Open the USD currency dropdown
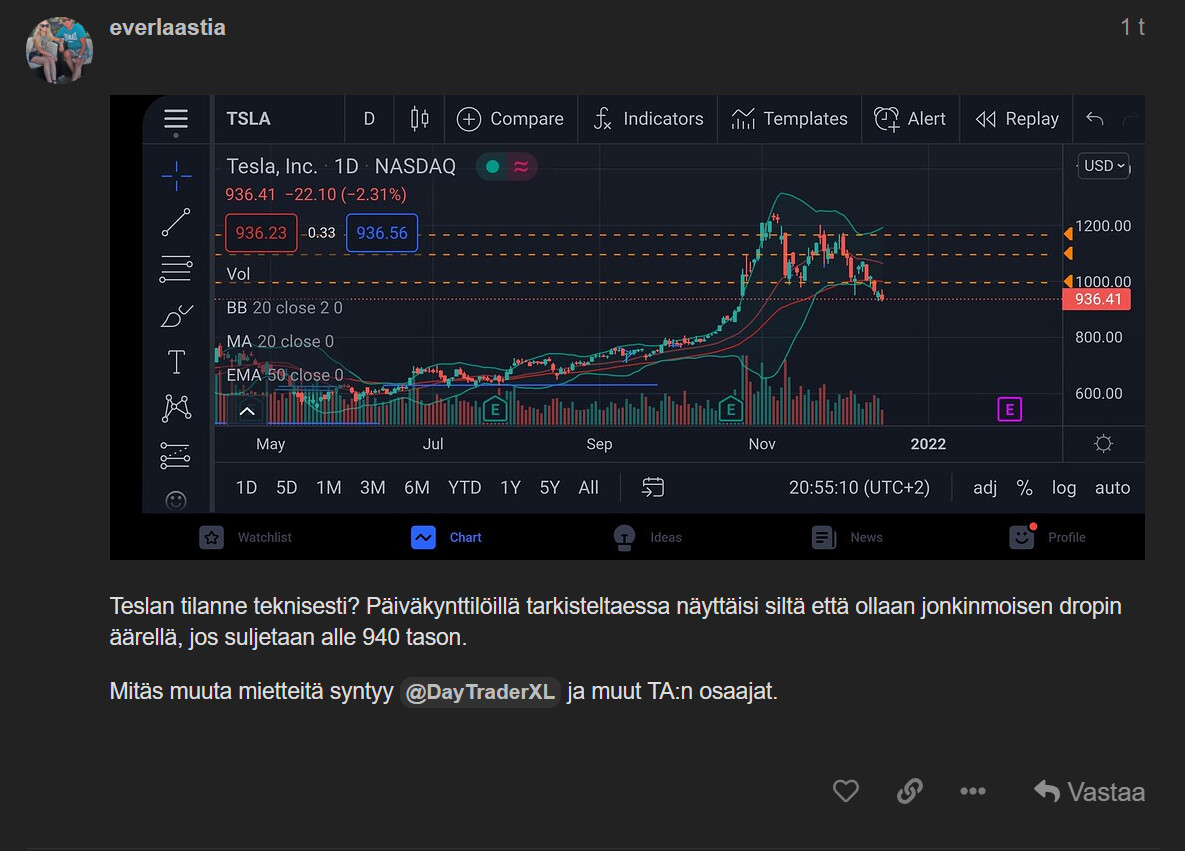This screenshot has width=1185, height=851. click(1104, 166)
